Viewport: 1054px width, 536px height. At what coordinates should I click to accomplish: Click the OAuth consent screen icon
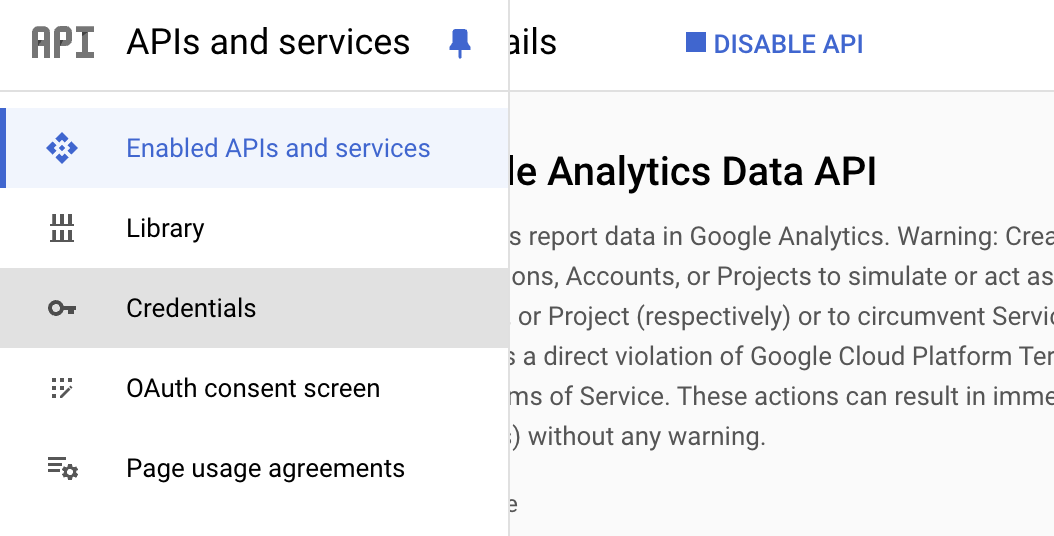(62, 388)
